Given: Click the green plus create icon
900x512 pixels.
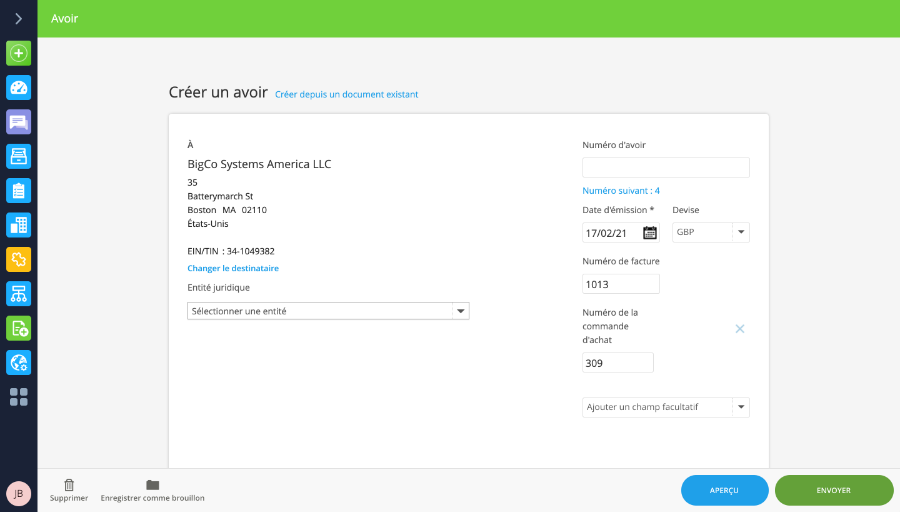Looking at the screenshot, I should coord(18,53).
